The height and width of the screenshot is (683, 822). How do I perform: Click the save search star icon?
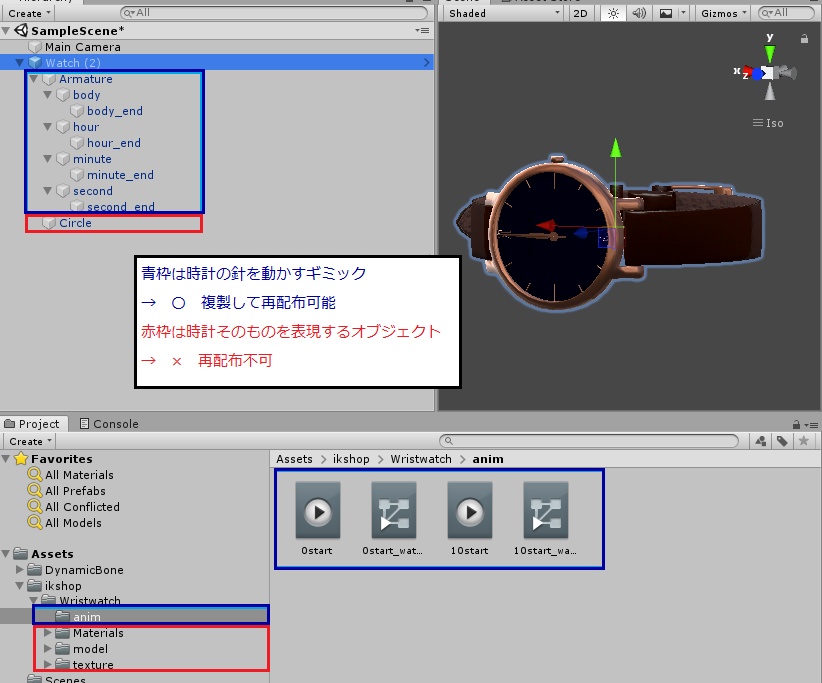(804, 441)
